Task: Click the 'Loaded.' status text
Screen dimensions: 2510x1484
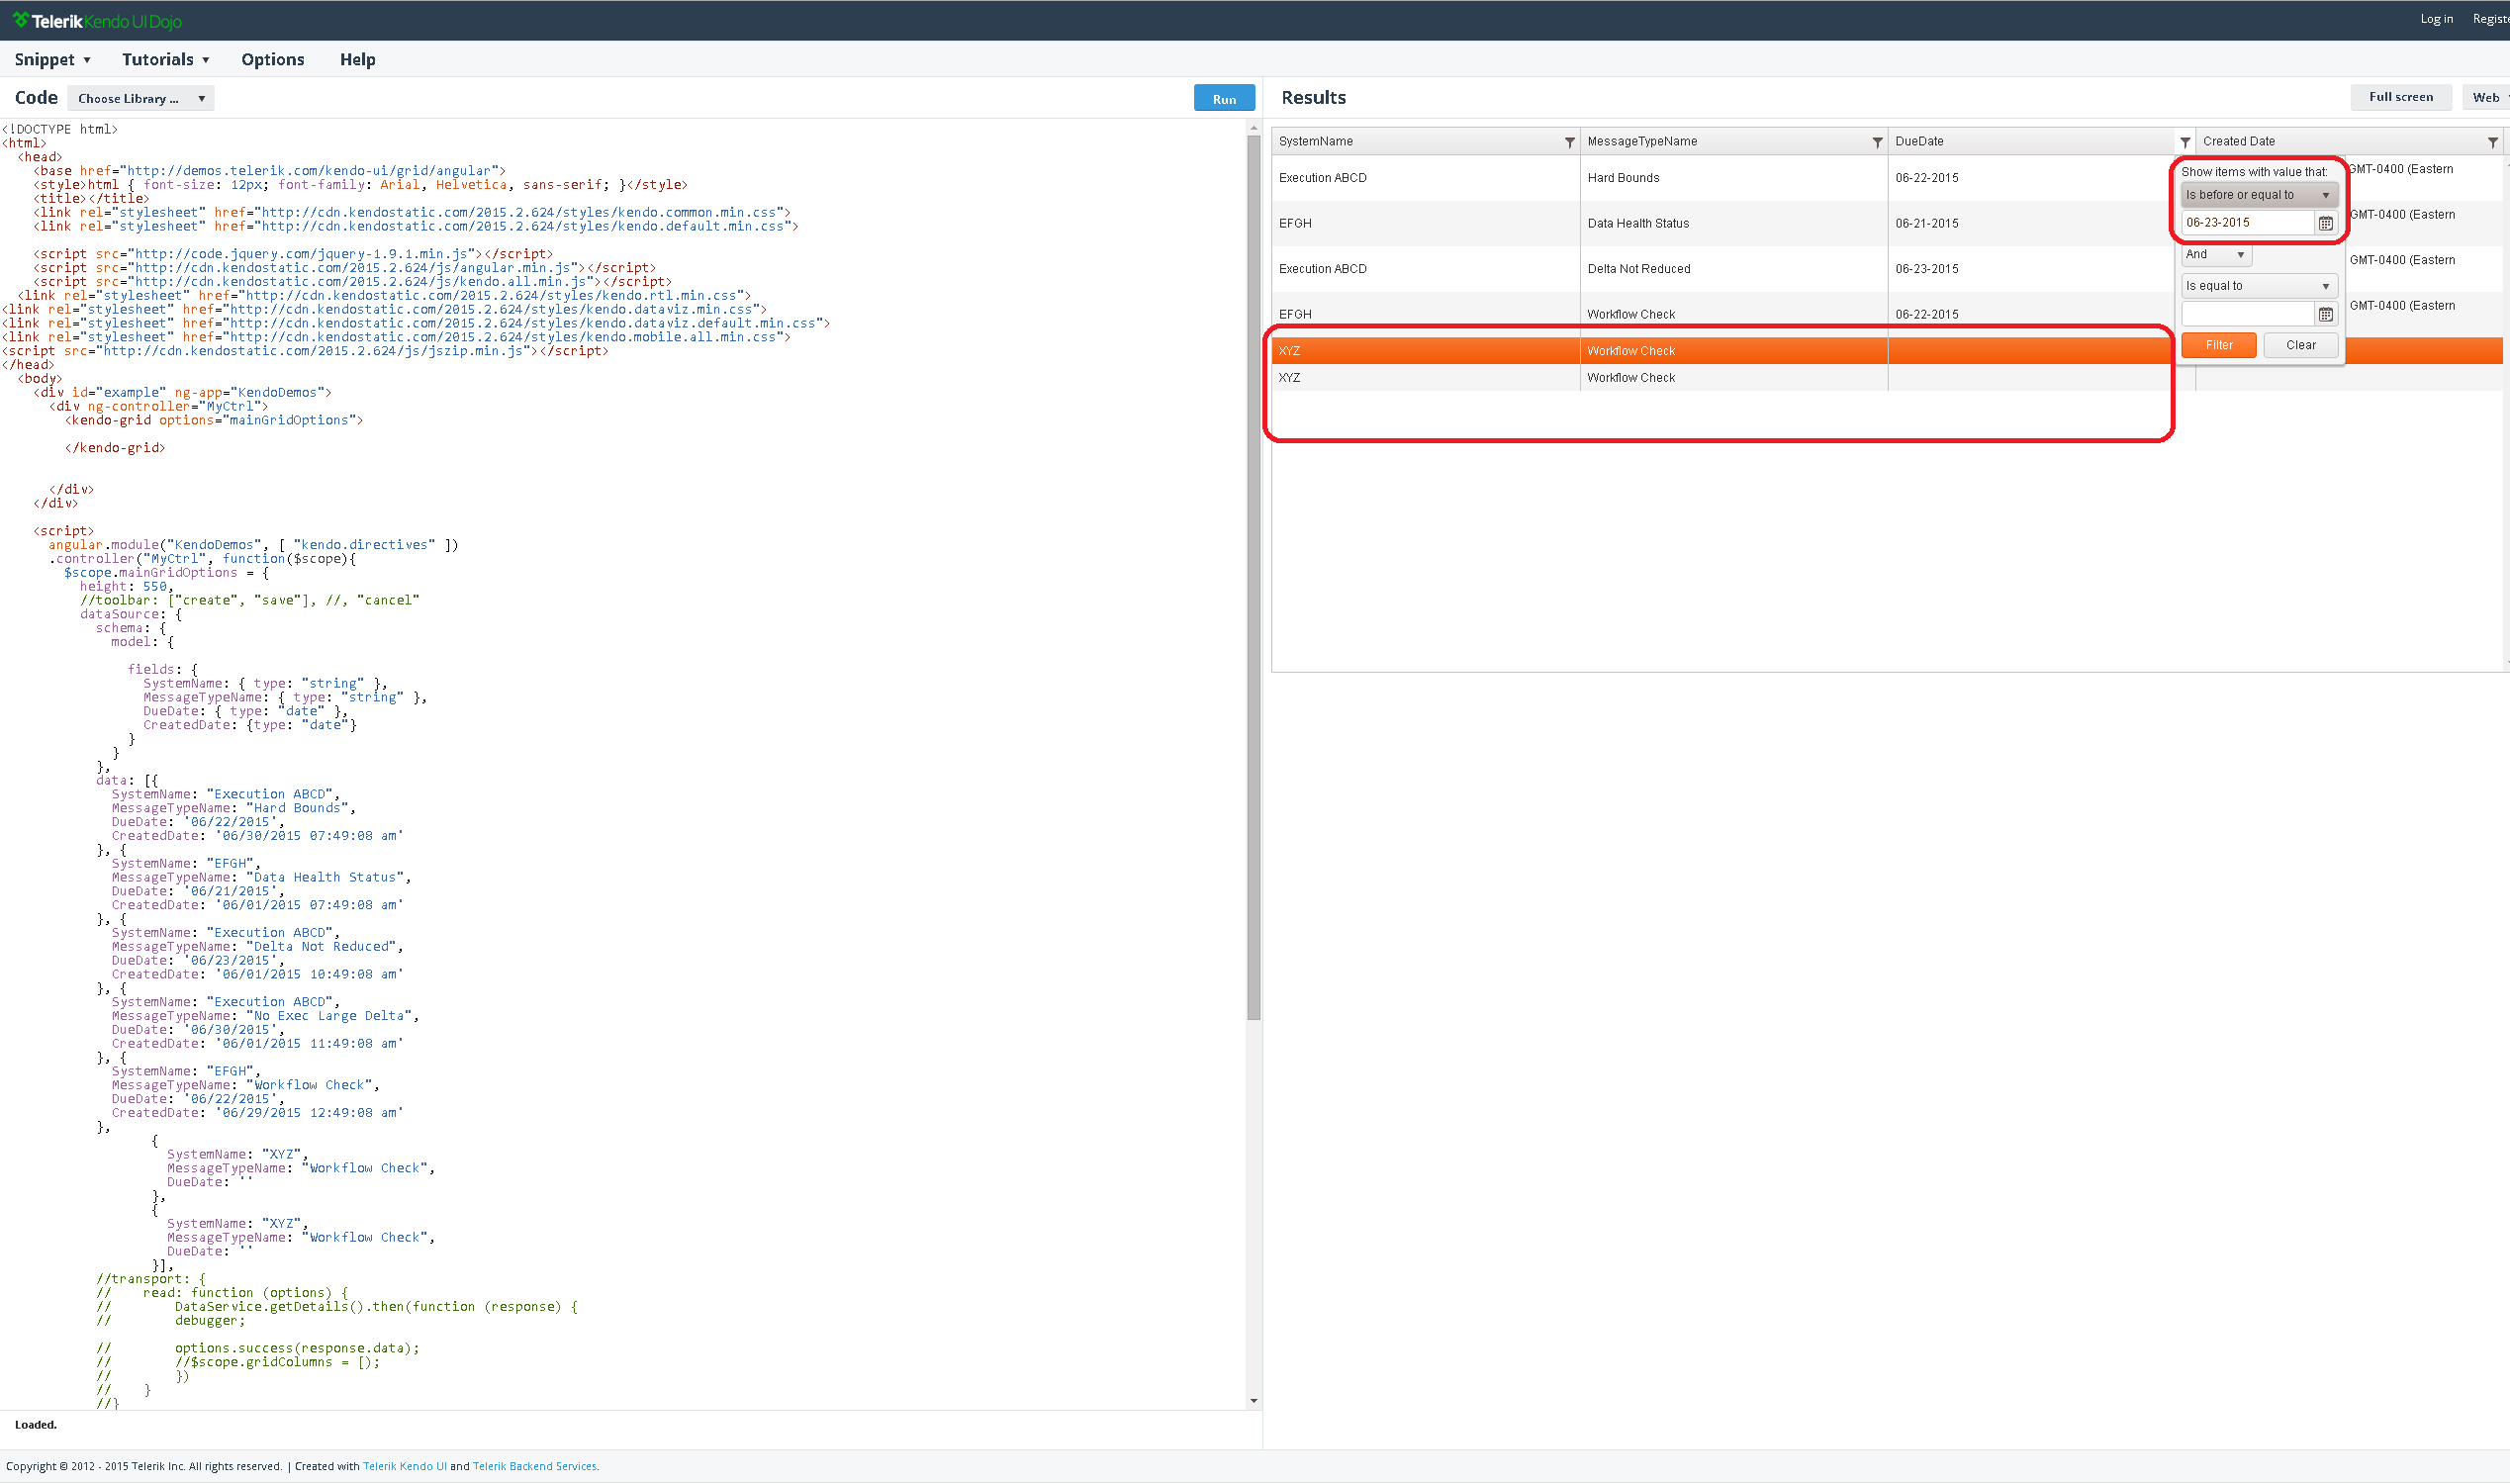Action: click(36, 1425)
